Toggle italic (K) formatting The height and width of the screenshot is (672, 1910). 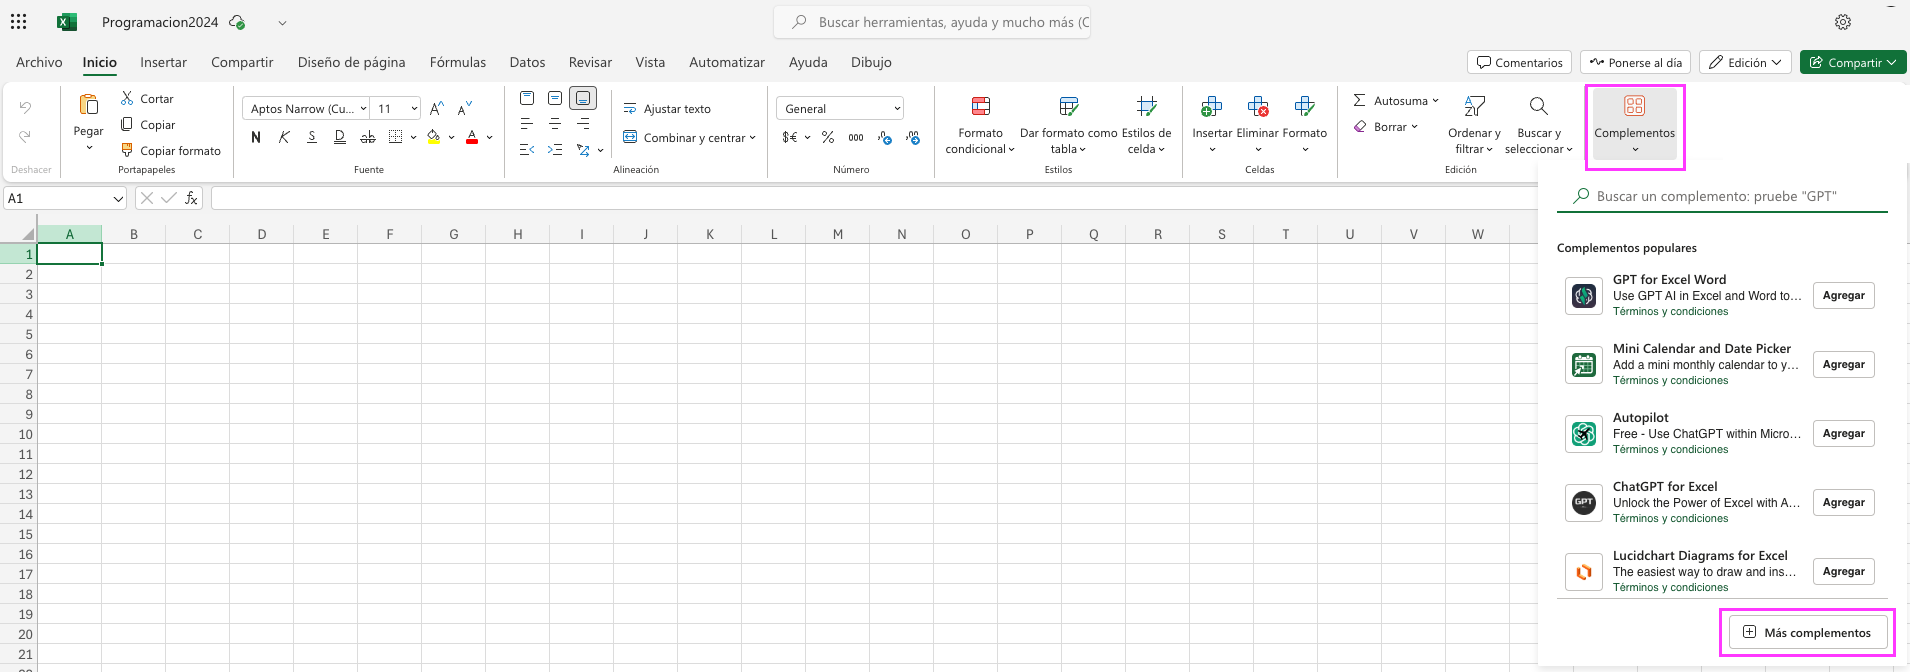click(x=284, y=137)
